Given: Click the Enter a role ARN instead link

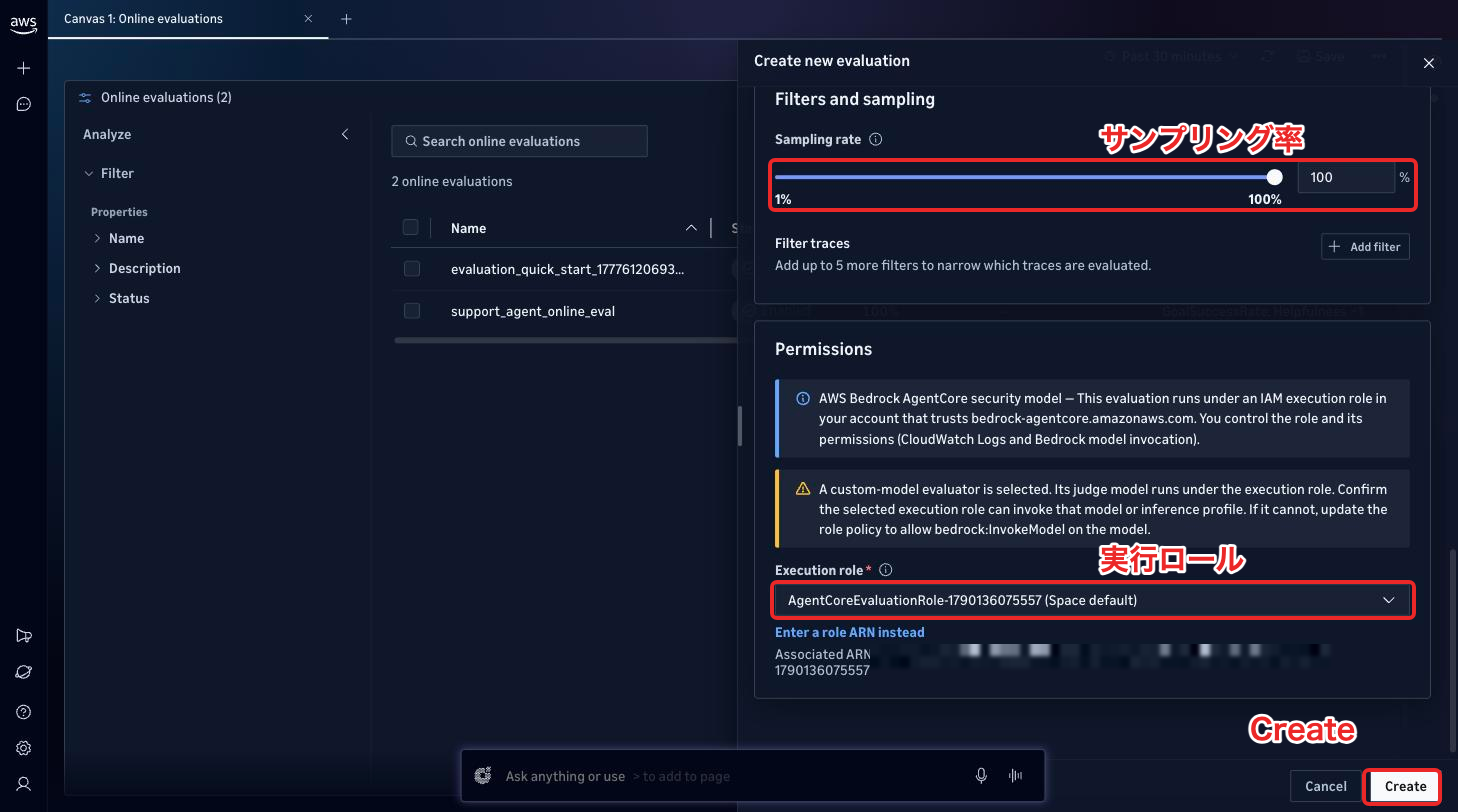Looking at the screenshot, I should point(850,632).
